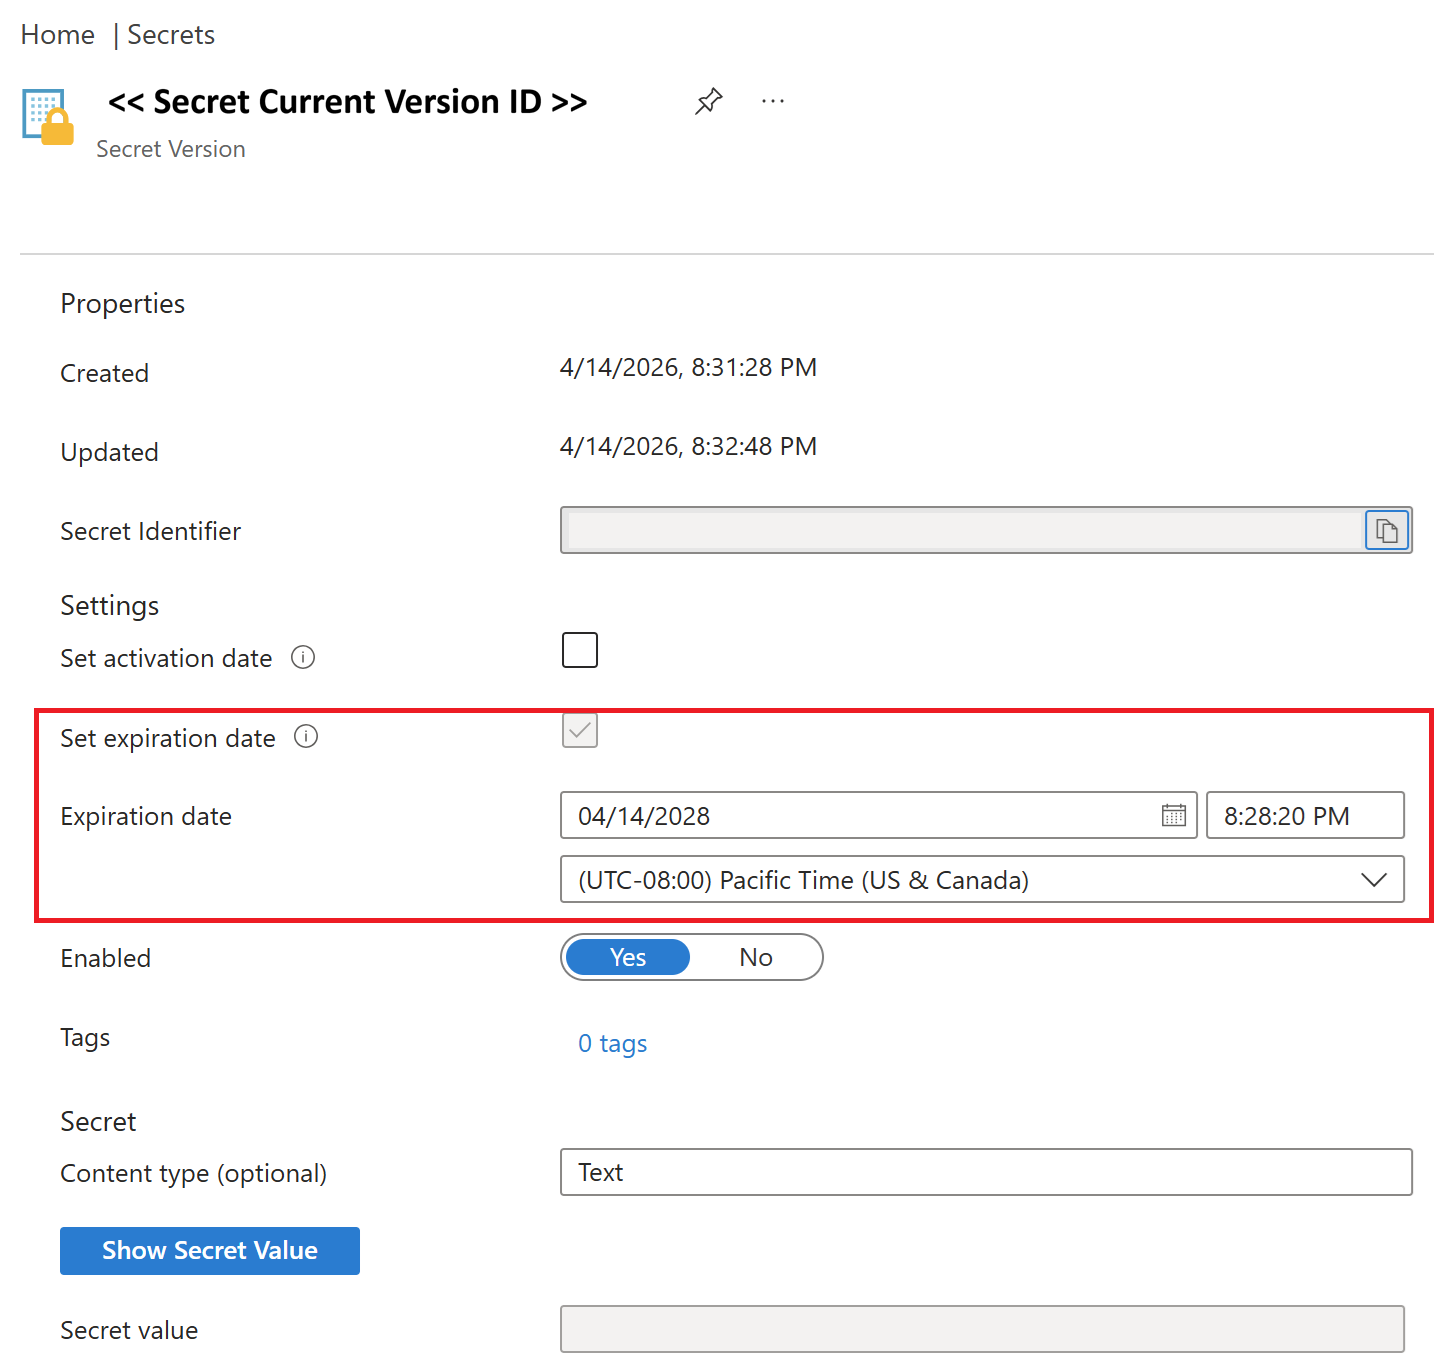Select the Created timestamp 8:31:28 PM
The width and height of the screenshot is (1434, 1369).
pyautogui.click(x=688, y=367)
